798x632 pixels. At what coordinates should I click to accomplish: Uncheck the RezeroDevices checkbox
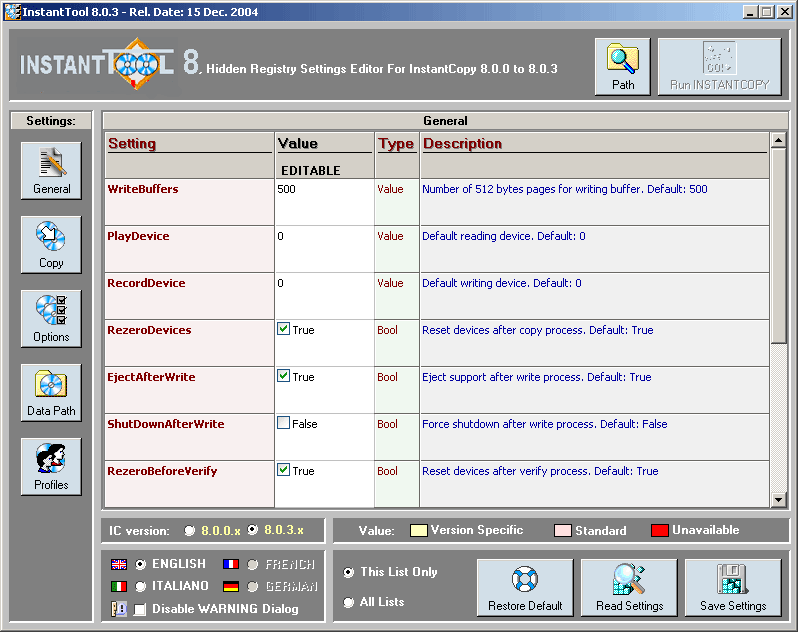tap(284, 329)
